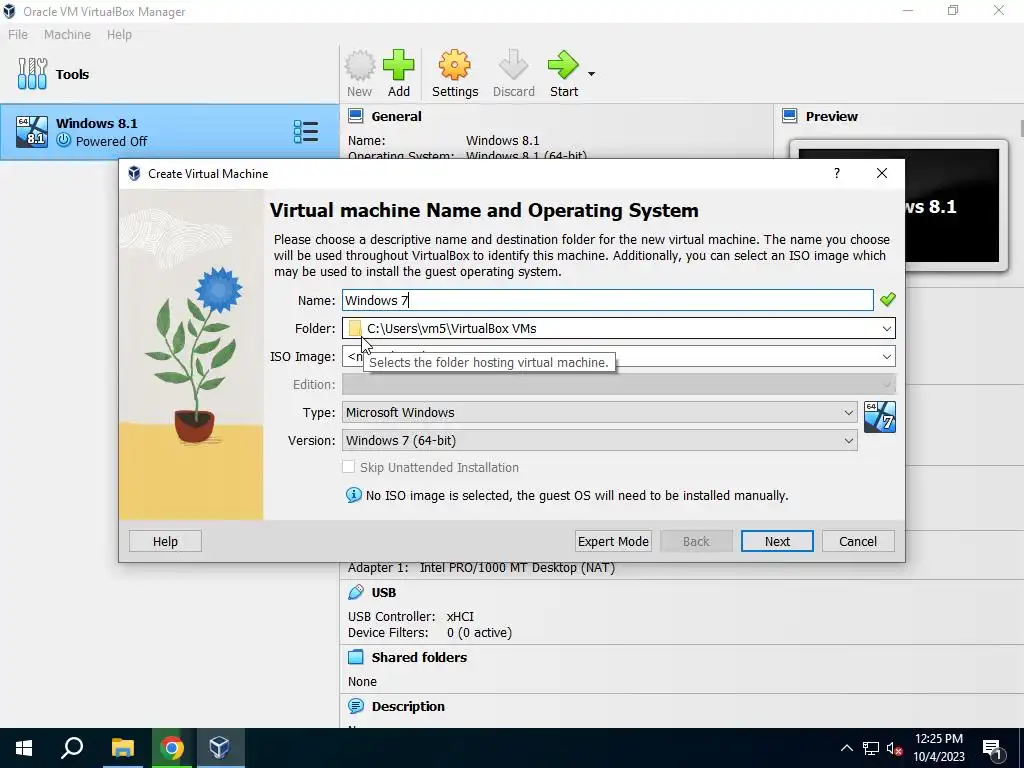Click the info icon beside No ISO message
The width and height of the screenshot is (1024, 768).
(x=353, y=495)
